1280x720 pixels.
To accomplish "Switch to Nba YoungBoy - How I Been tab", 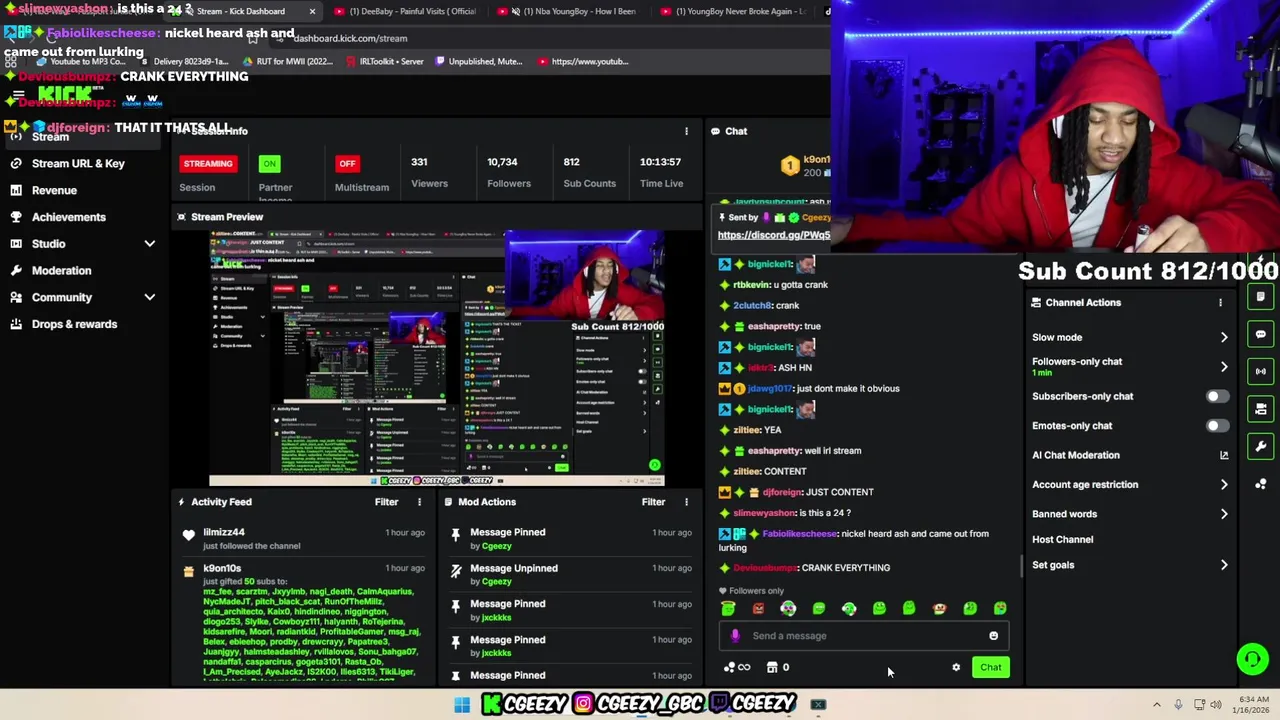I will tap(572, 11).
